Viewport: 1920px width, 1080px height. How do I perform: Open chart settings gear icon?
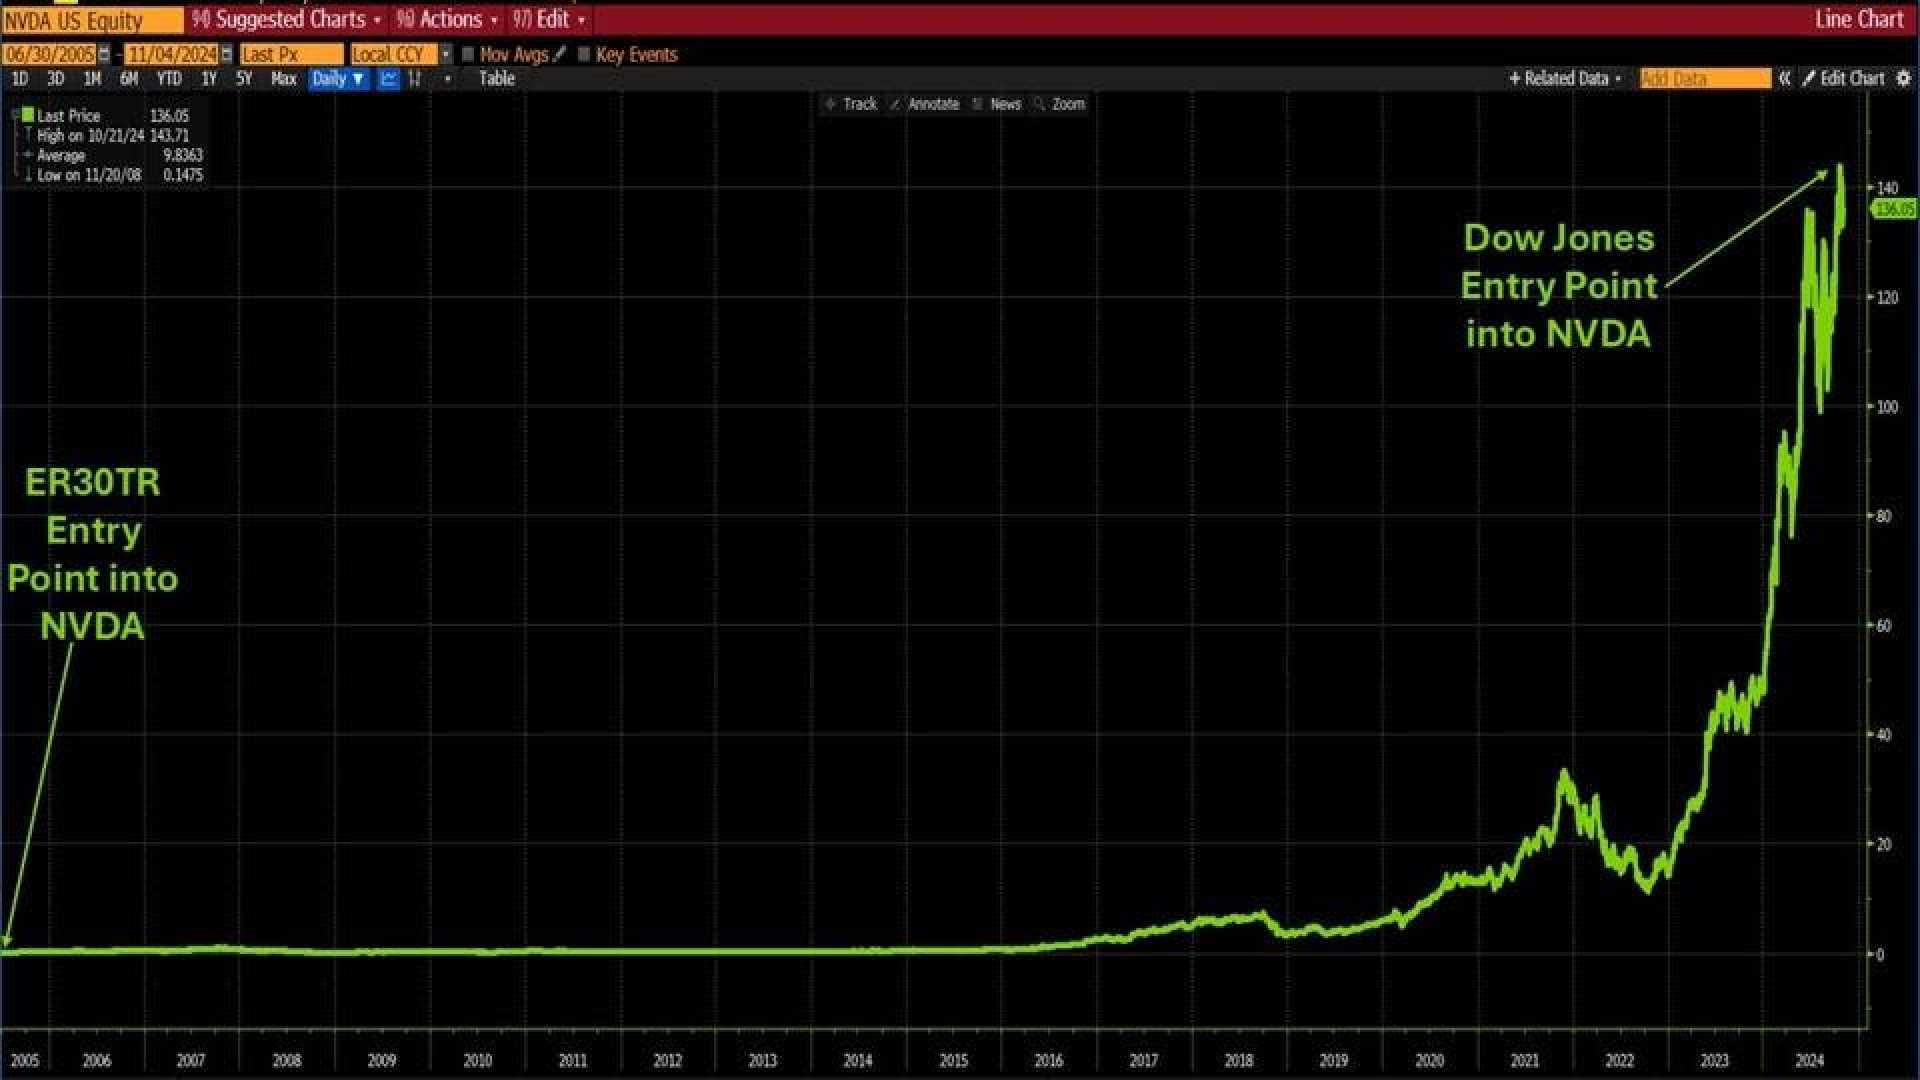pyautogui.click(x=1903, y=78)
